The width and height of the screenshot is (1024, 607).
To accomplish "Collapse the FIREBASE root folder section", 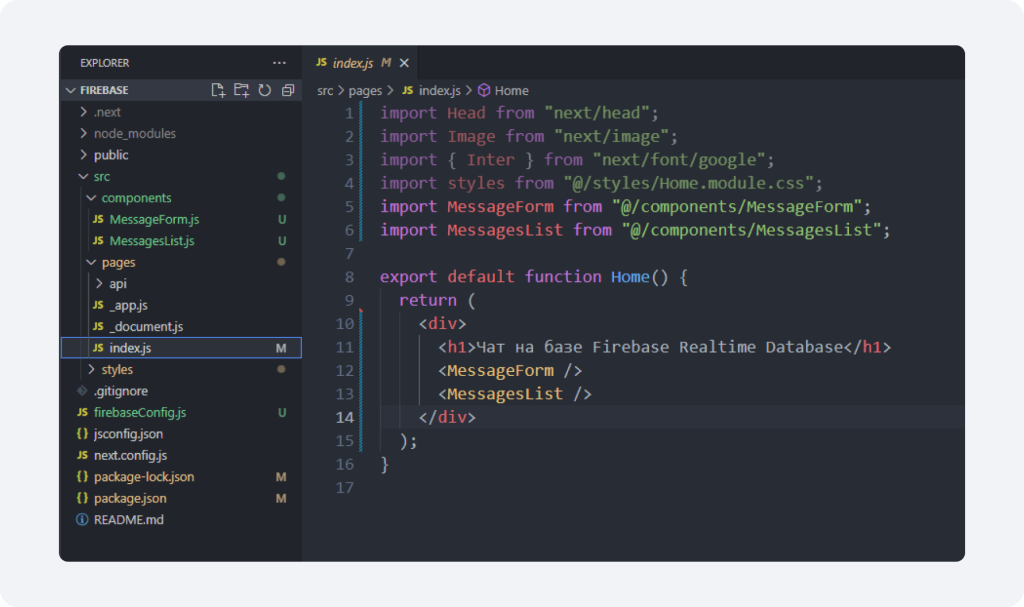I will point(71,90).
